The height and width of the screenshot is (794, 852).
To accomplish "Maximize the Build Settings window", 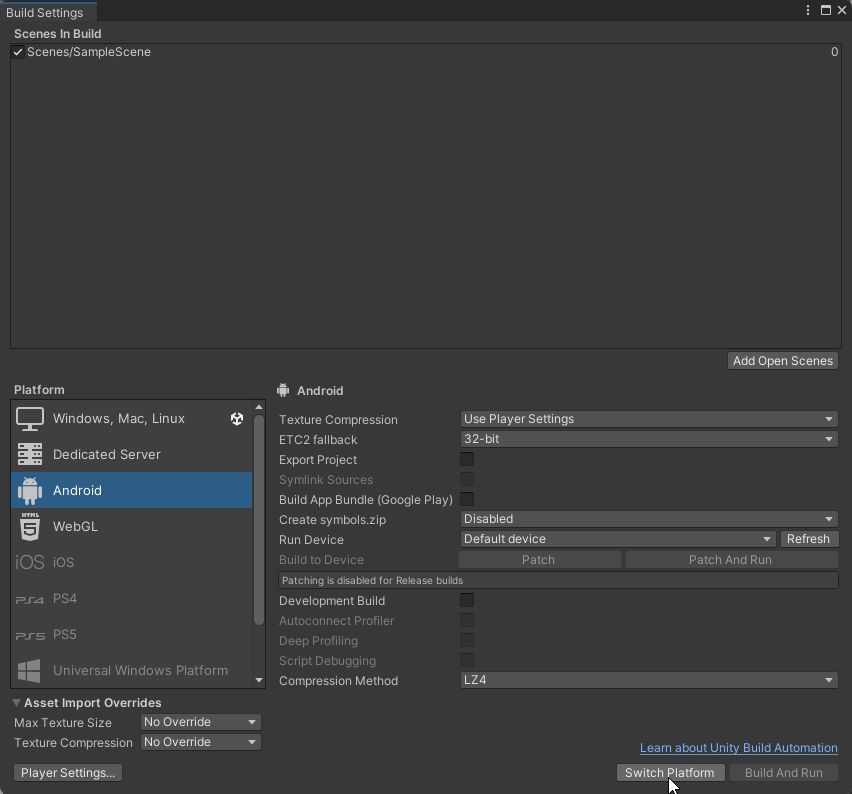I will tap(825, 10).
